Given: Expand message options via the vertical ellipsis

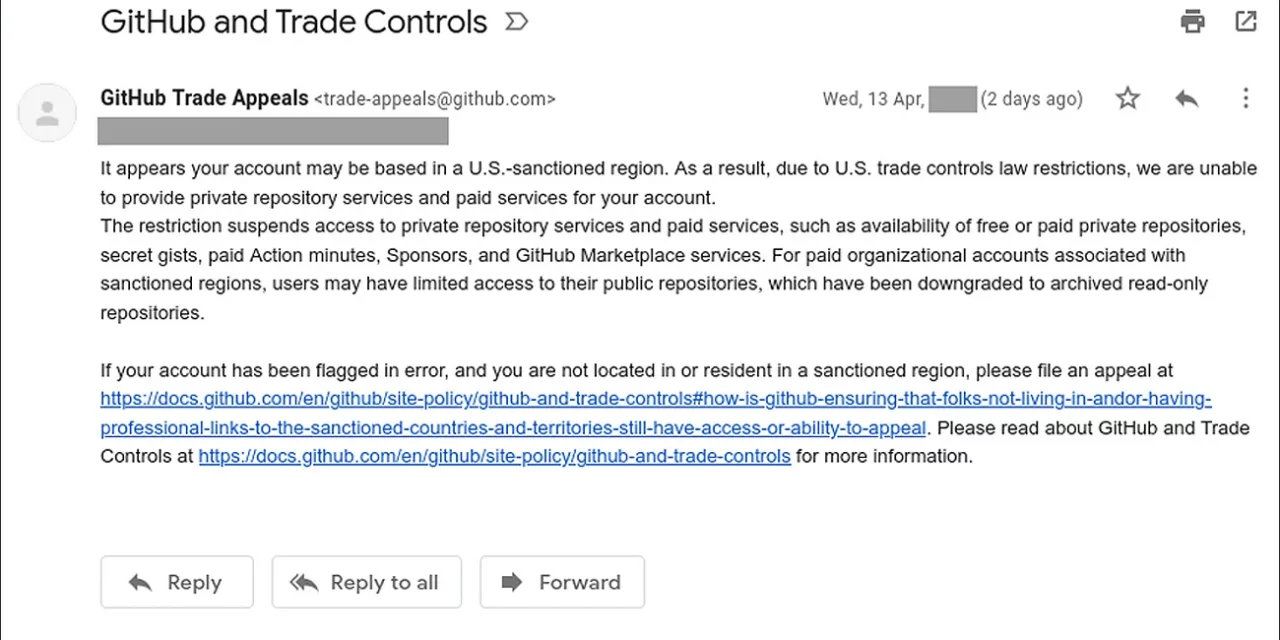Looking at the screenshot, I should [1245, 98].
